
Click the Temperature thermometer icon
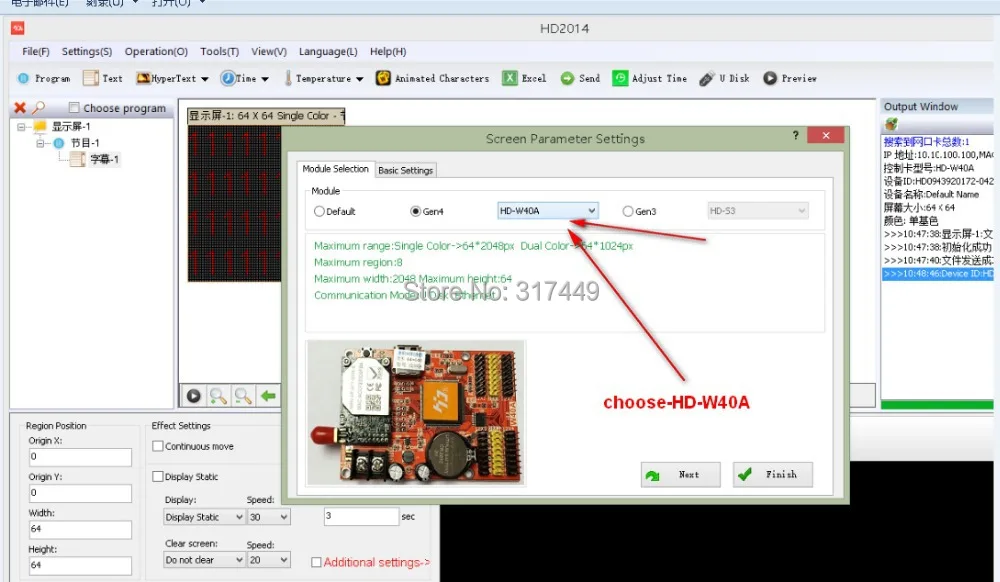[288, 78]
